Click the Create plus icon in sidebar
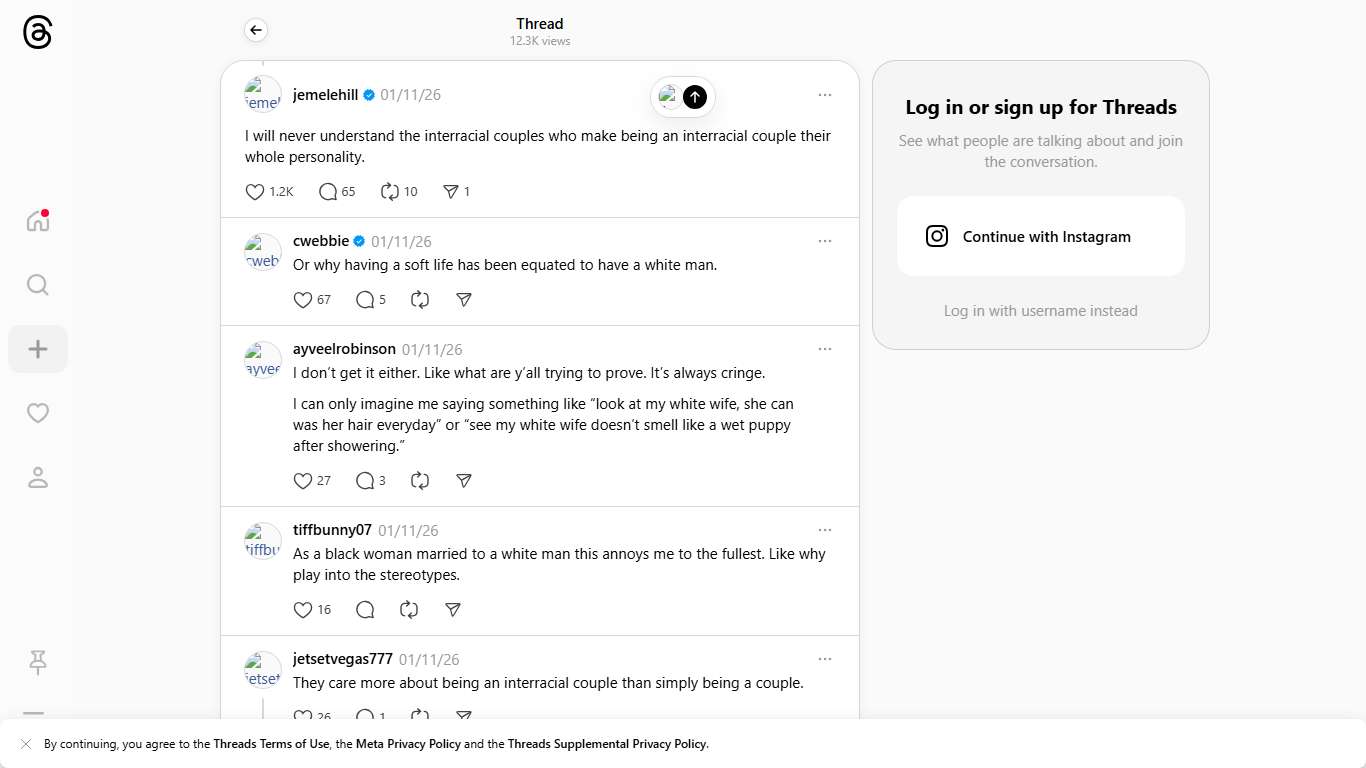This screenshot has width=1366, height=768. click(38, 349)
